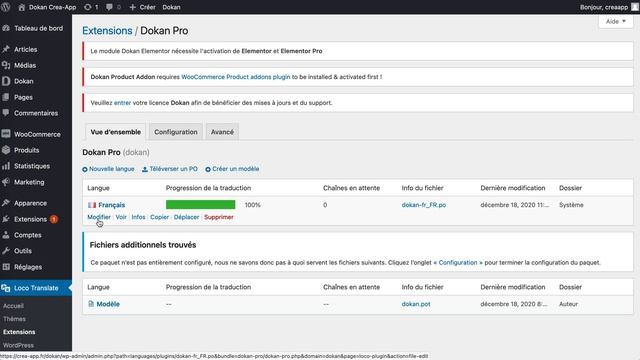Open Réglages via its settings icon
640x360 pixels.
click(x=6, y=267)
